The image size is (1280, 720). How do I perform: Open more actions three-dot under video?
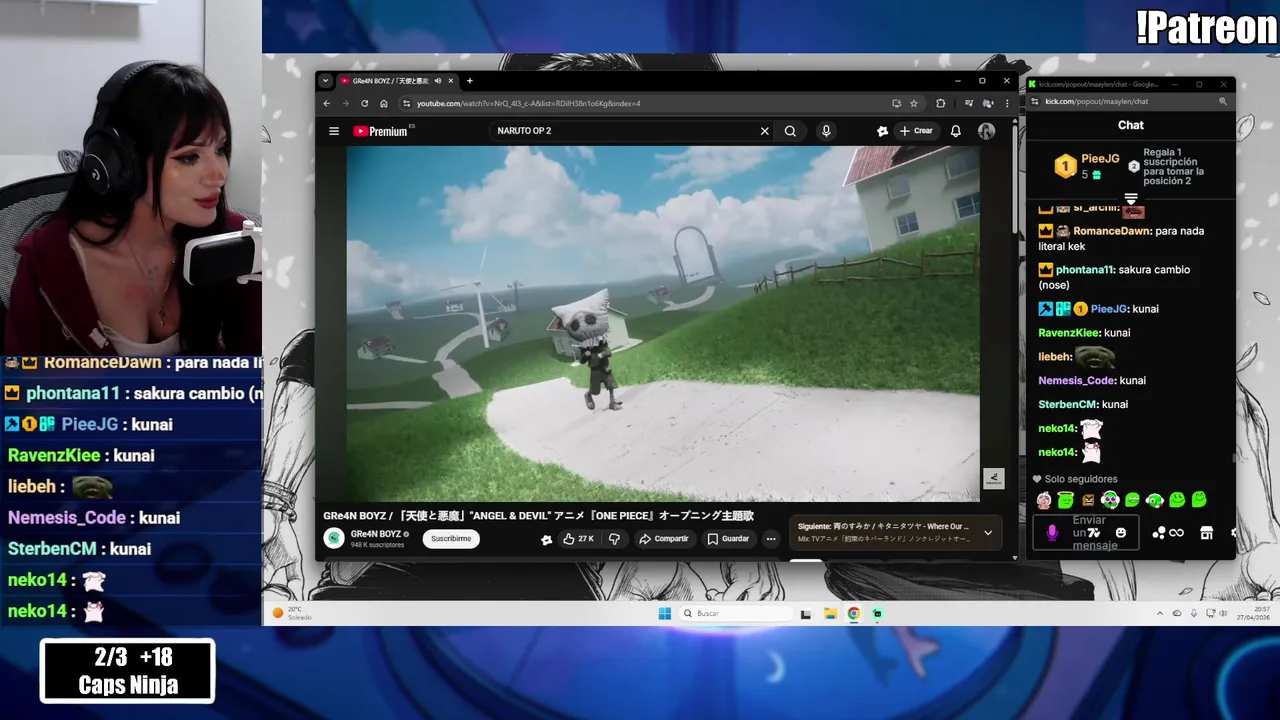coord(771,539)
